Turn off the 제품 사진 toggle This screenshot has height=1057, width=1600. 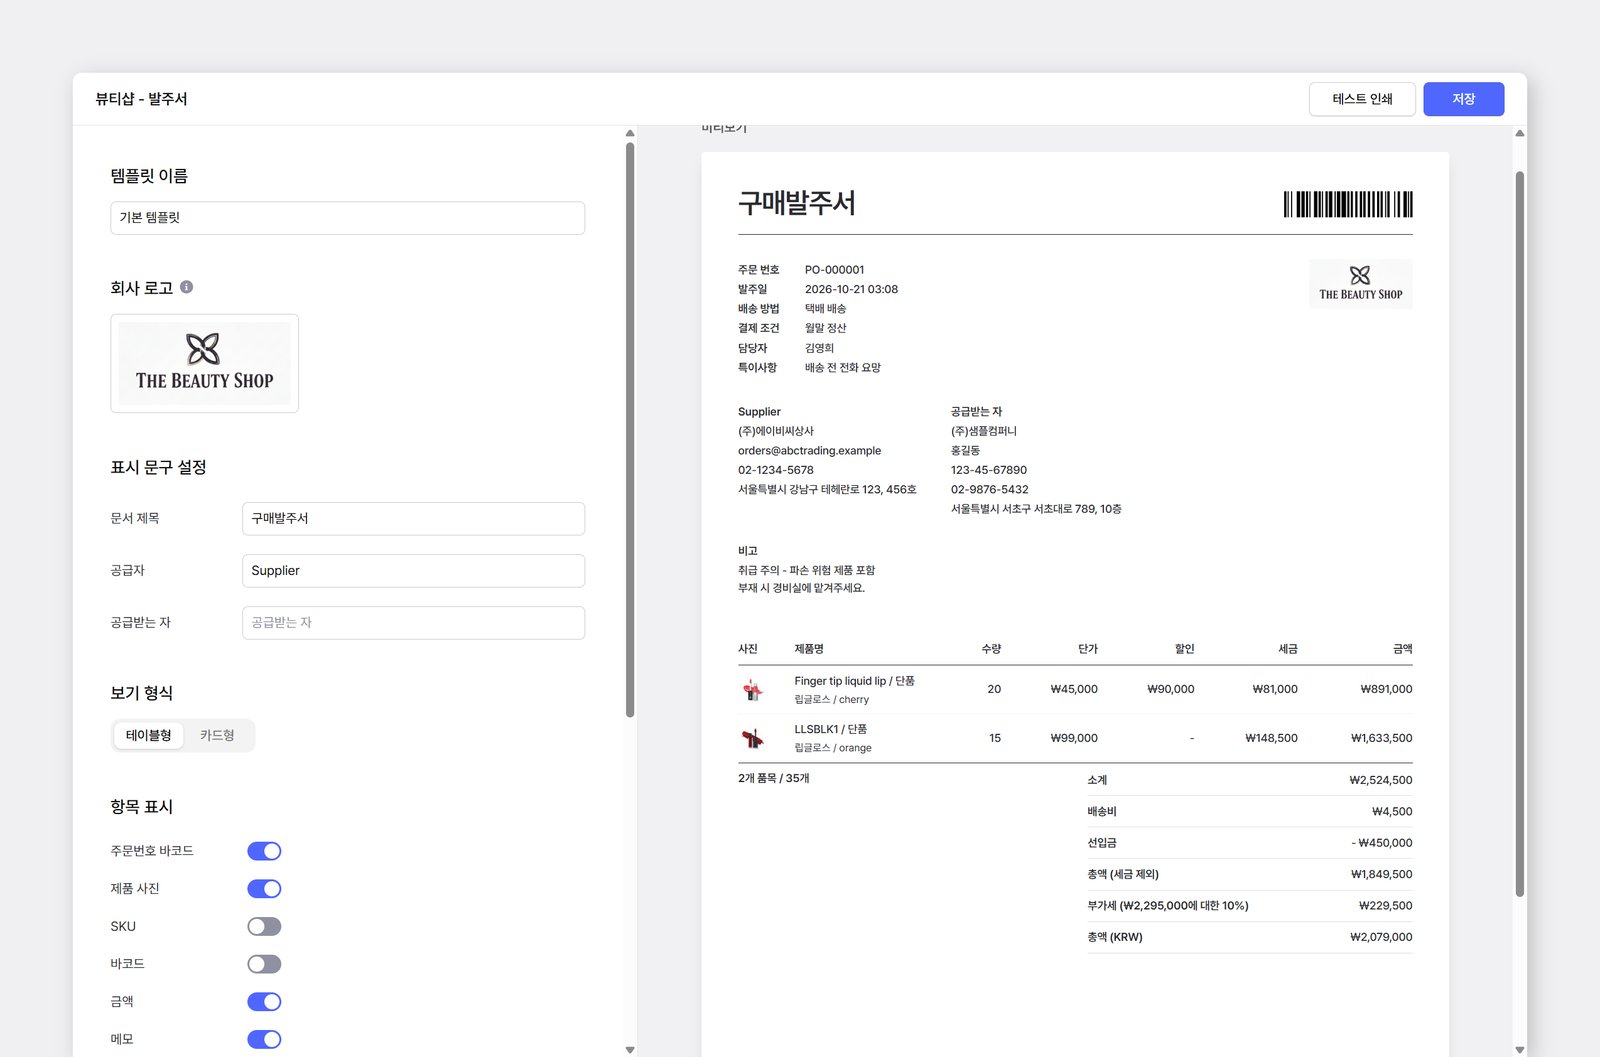click(264, 889)
